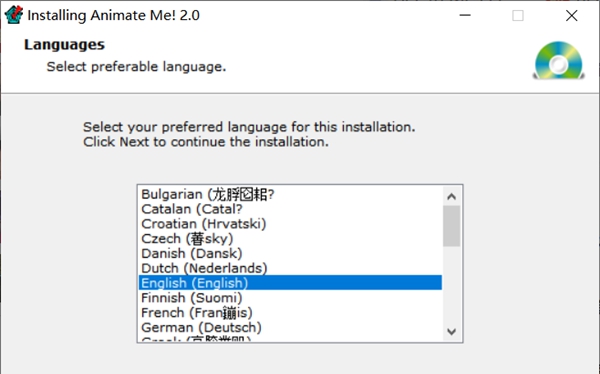
Task: Select Bulgarian in the language list
Action: pos(290,194)
